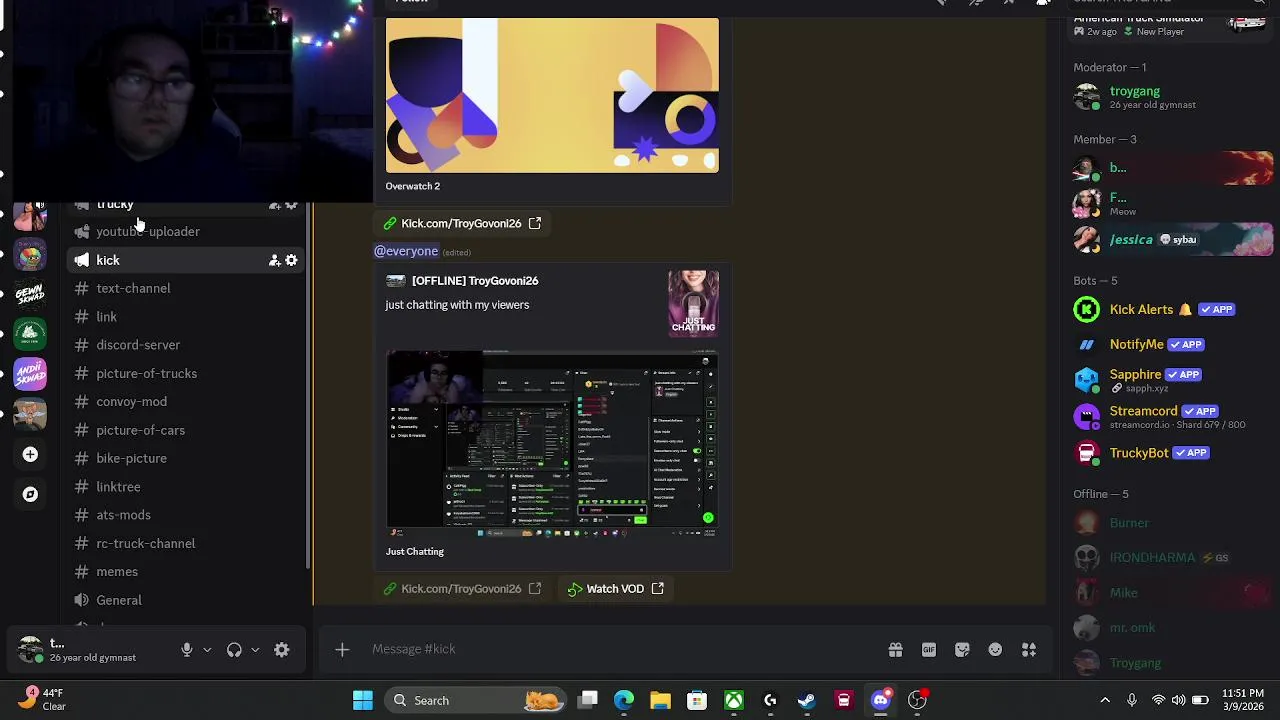Open the gift Nitro icon

[x=895, y=650]
